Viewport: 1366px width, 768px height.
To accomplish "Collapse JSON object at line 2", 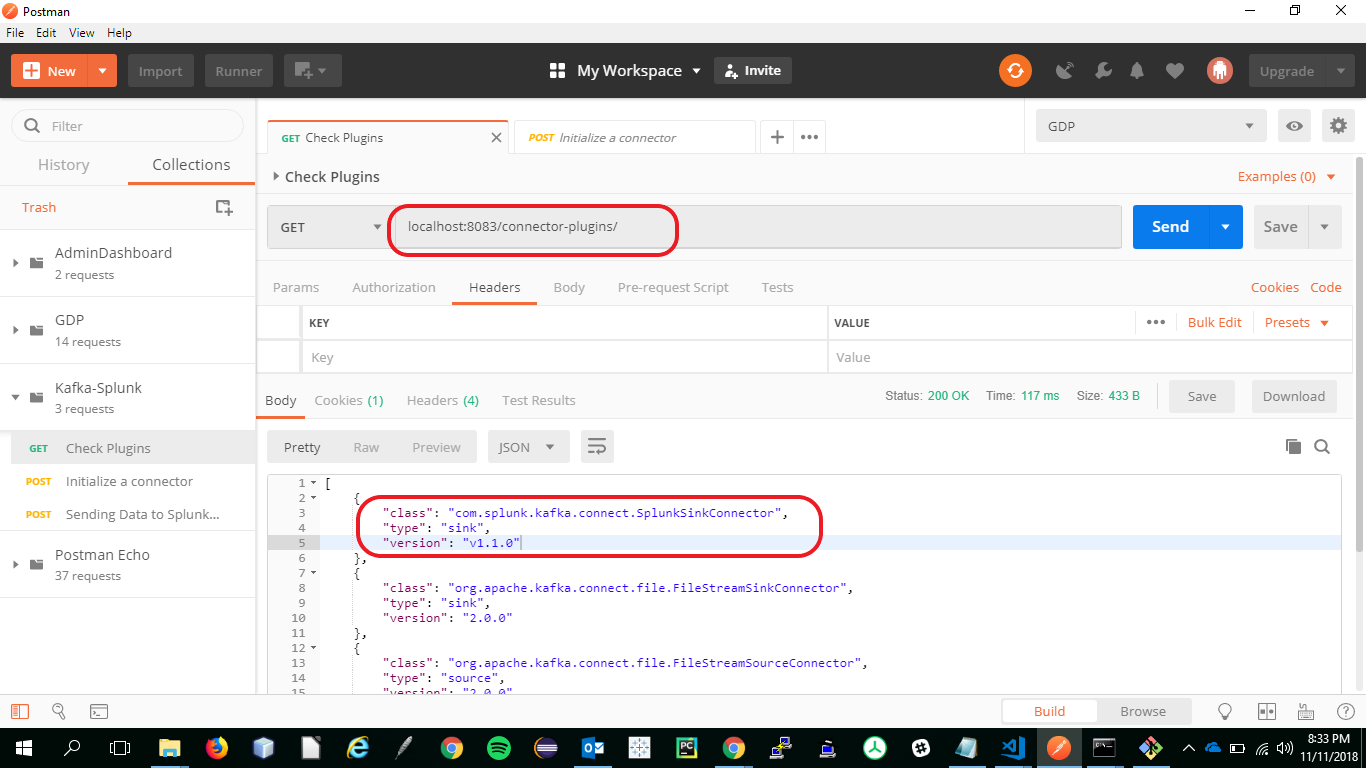I will pyautogui.click(x=314, y=498).
